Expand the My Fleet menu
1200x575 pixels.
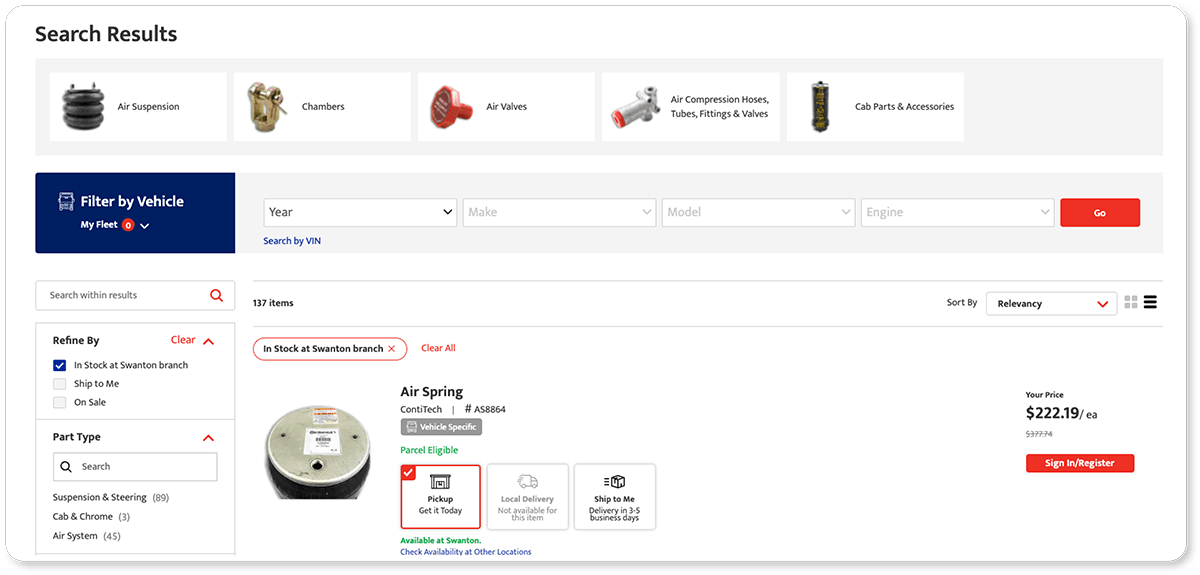click(145, 226)
